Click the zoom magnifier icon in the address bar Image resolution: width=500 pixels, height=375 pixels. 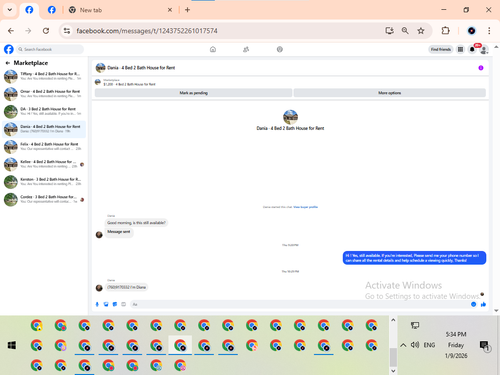(405, 31)
